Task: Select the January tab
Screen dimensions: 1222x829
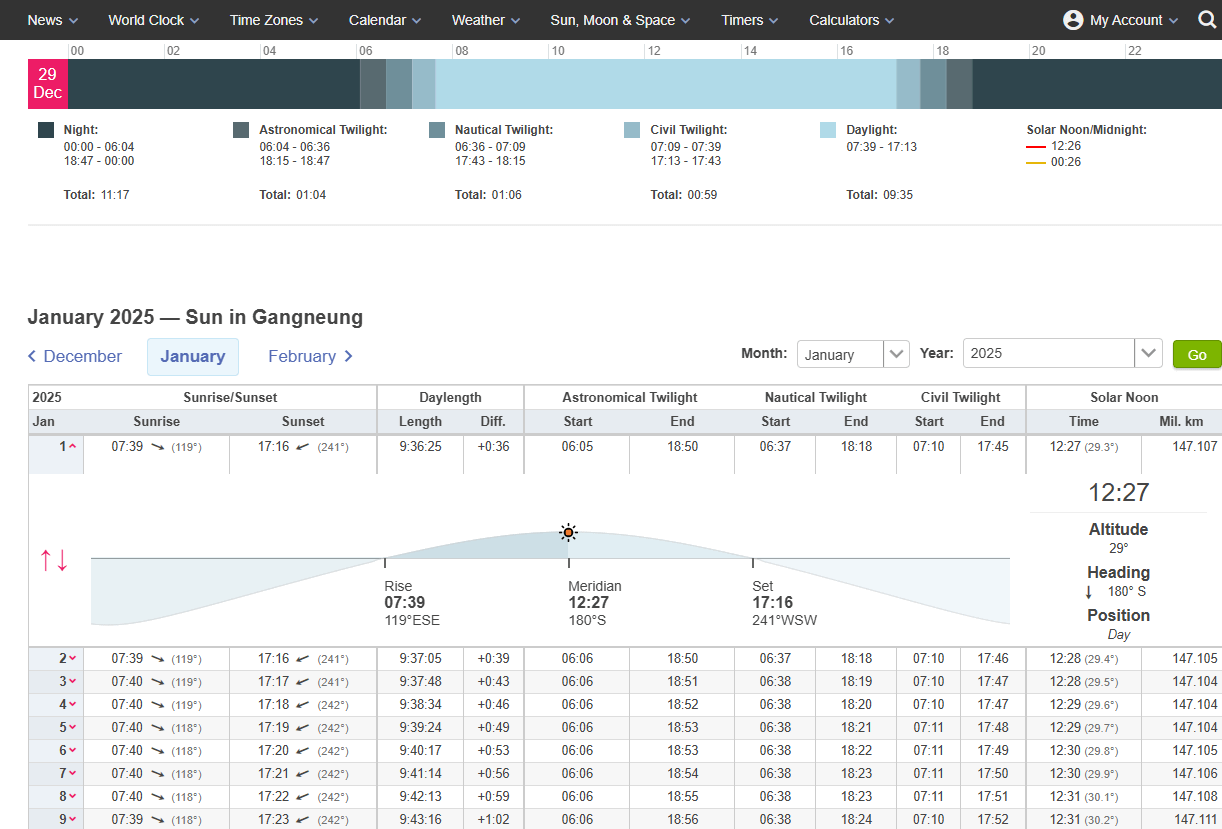Action: click(x=193, y=356)
